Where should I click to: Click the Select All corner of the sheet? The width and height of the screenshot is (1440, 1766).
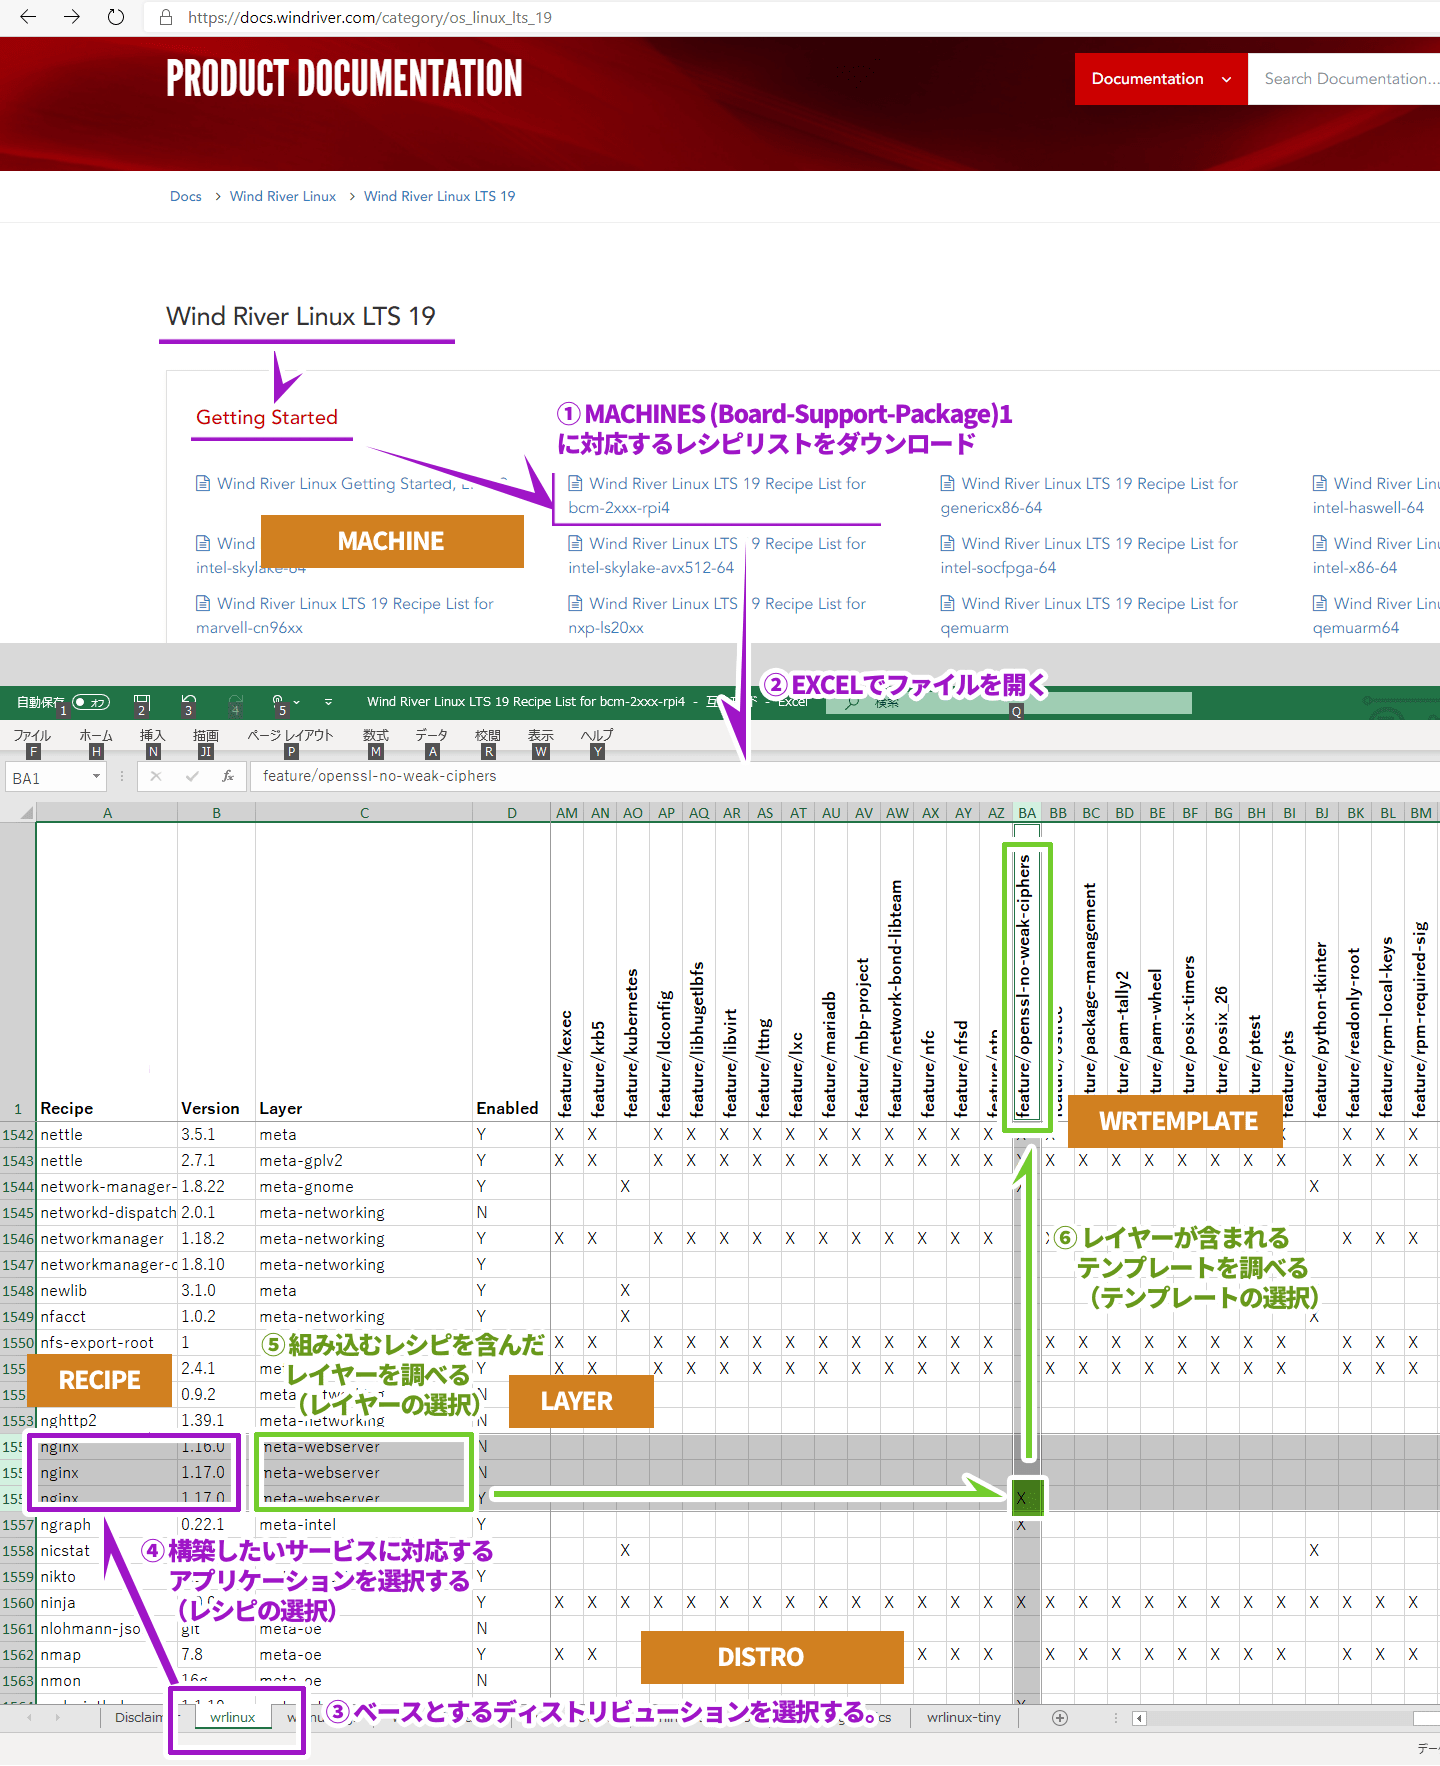(x=18, y=813)
